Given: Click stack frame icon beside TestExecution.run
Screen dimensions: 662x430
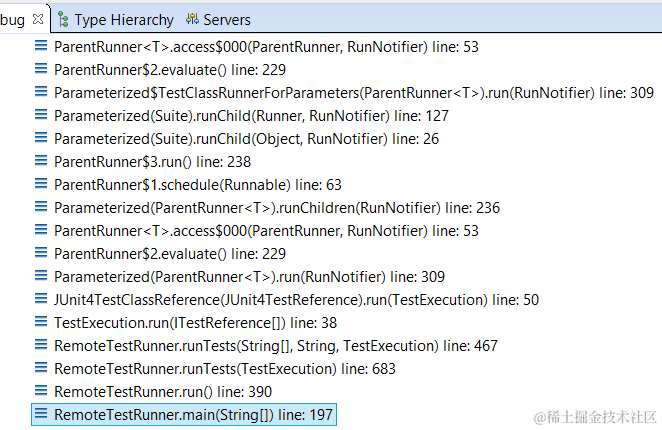Looking at the screenshot, I should click(x=41, y=321).
